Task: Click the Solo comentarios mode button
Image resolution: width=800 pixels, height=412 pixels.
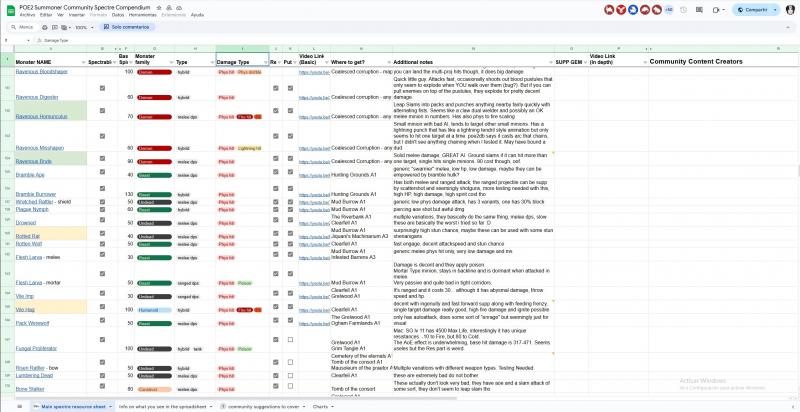Action: [127, 27]
